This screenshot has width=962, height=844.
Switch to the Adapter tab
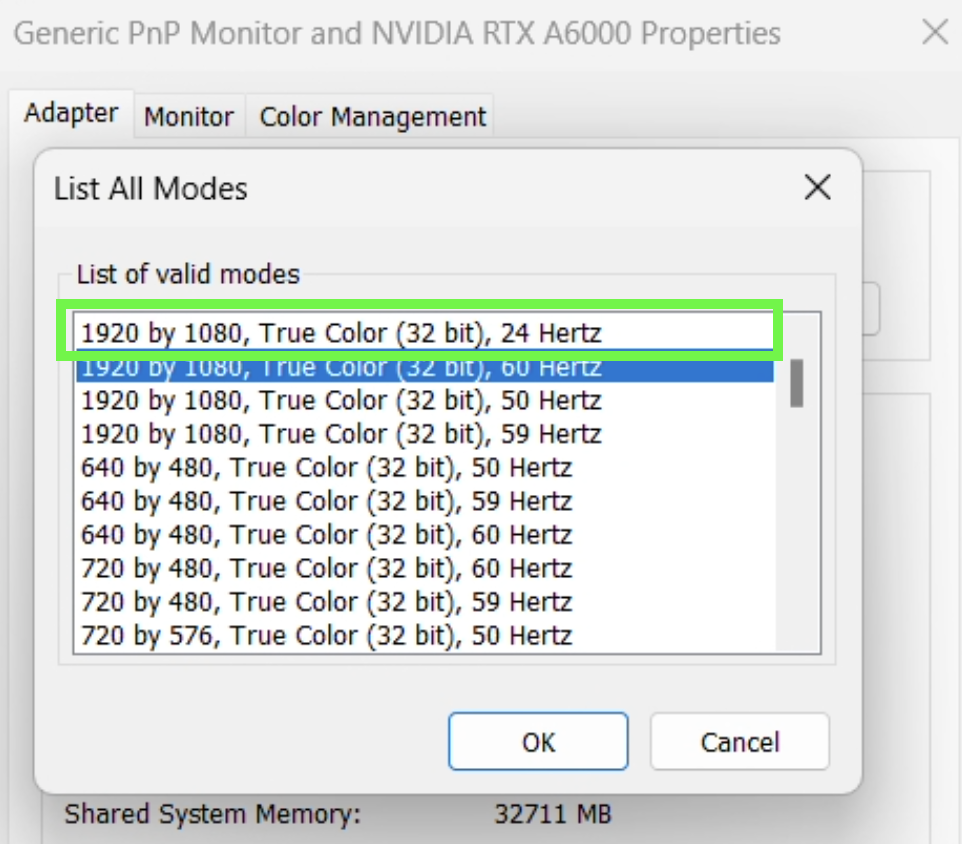pyautogui.click(x=71, y=113)
